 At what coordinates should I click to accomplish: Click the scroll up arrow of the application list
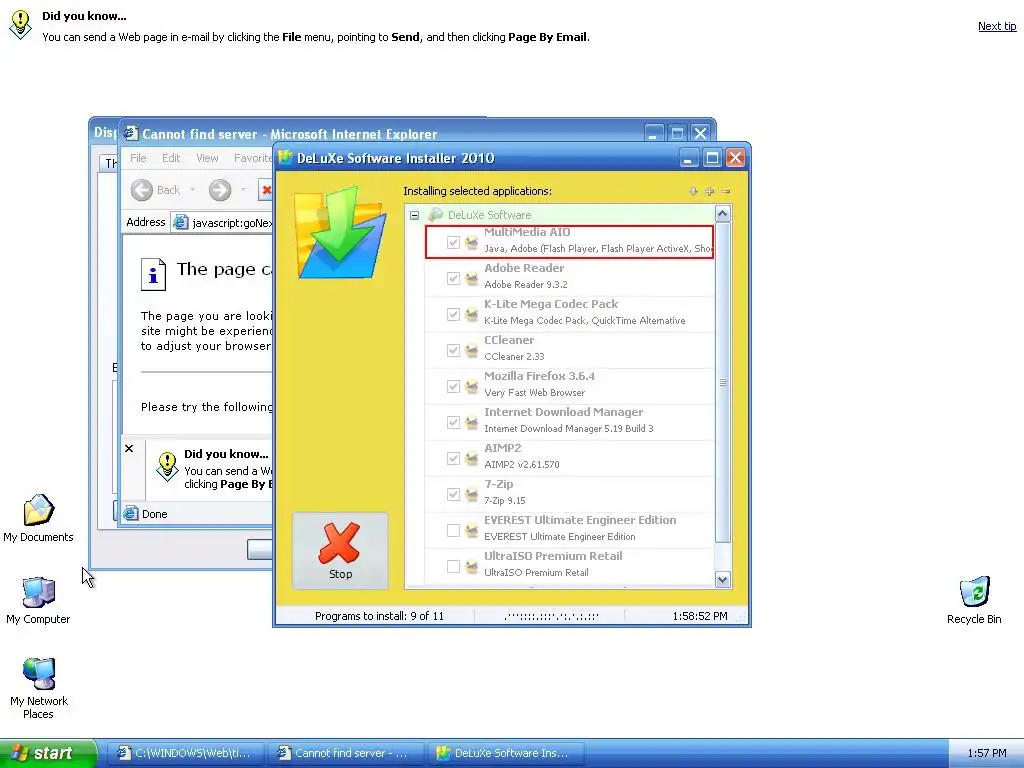[x=722, y=214]
